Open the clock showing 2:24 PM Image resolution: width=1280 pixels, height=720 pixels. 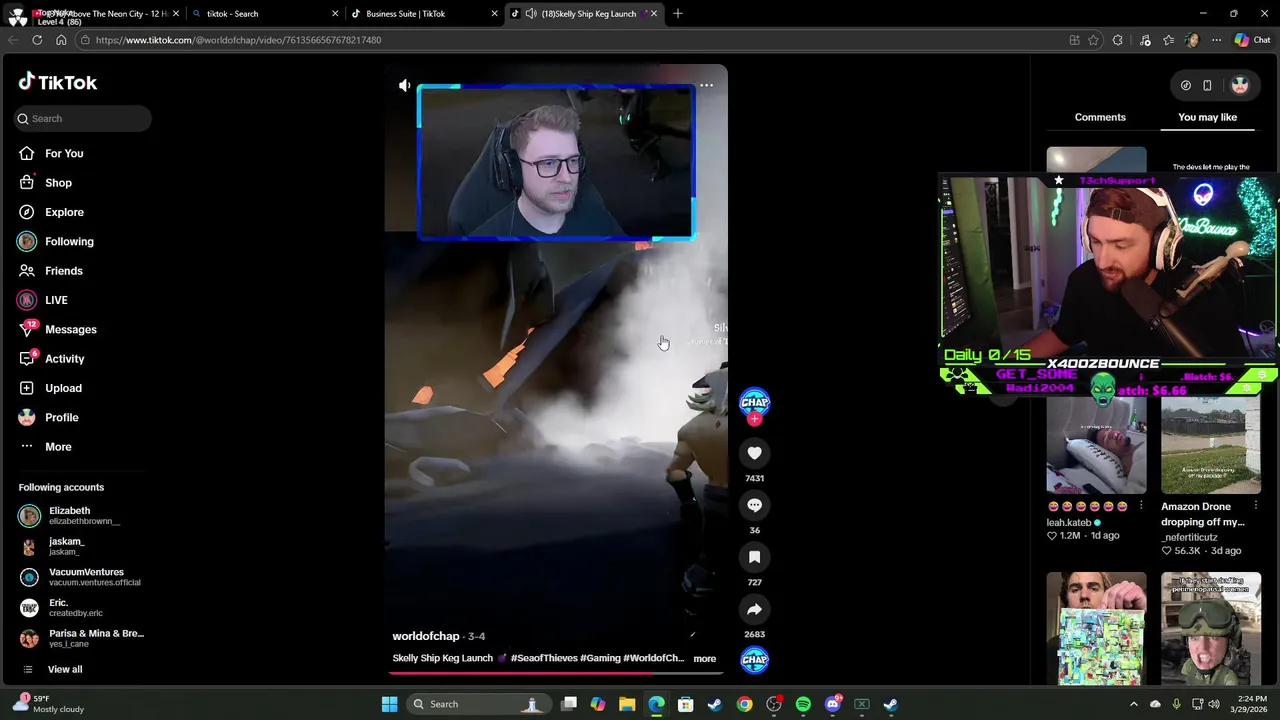coord(1252,704)
